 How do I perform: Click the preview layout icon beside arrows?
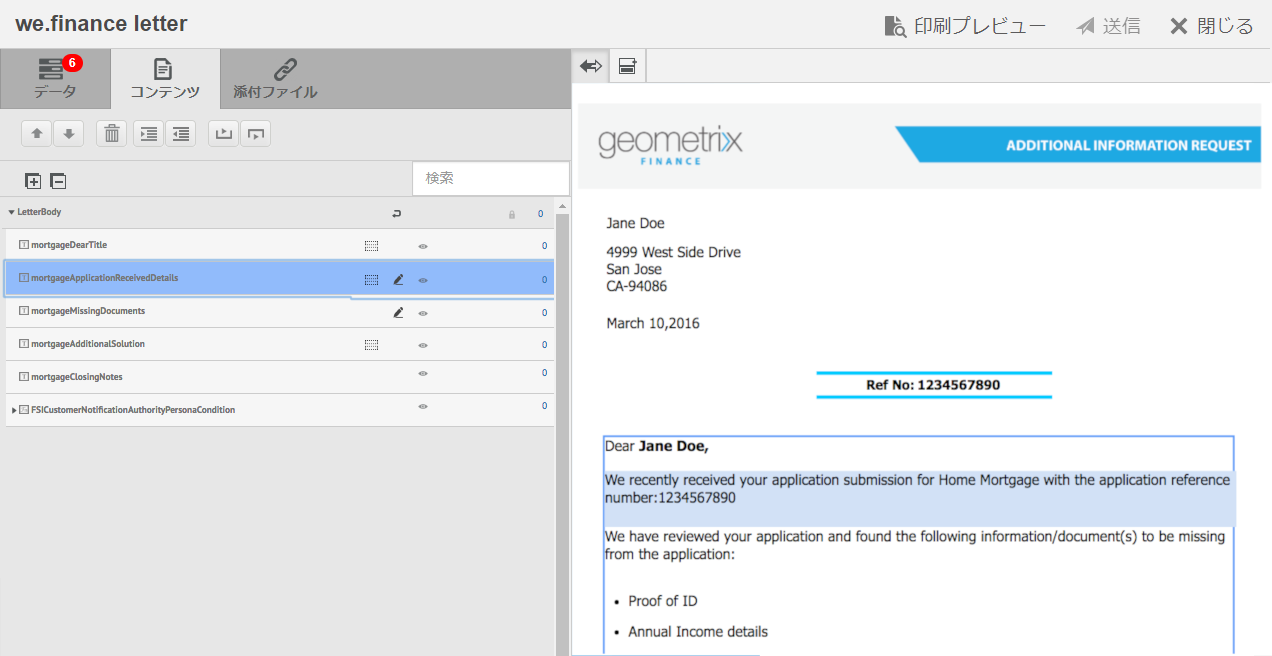tap(627, 66)
